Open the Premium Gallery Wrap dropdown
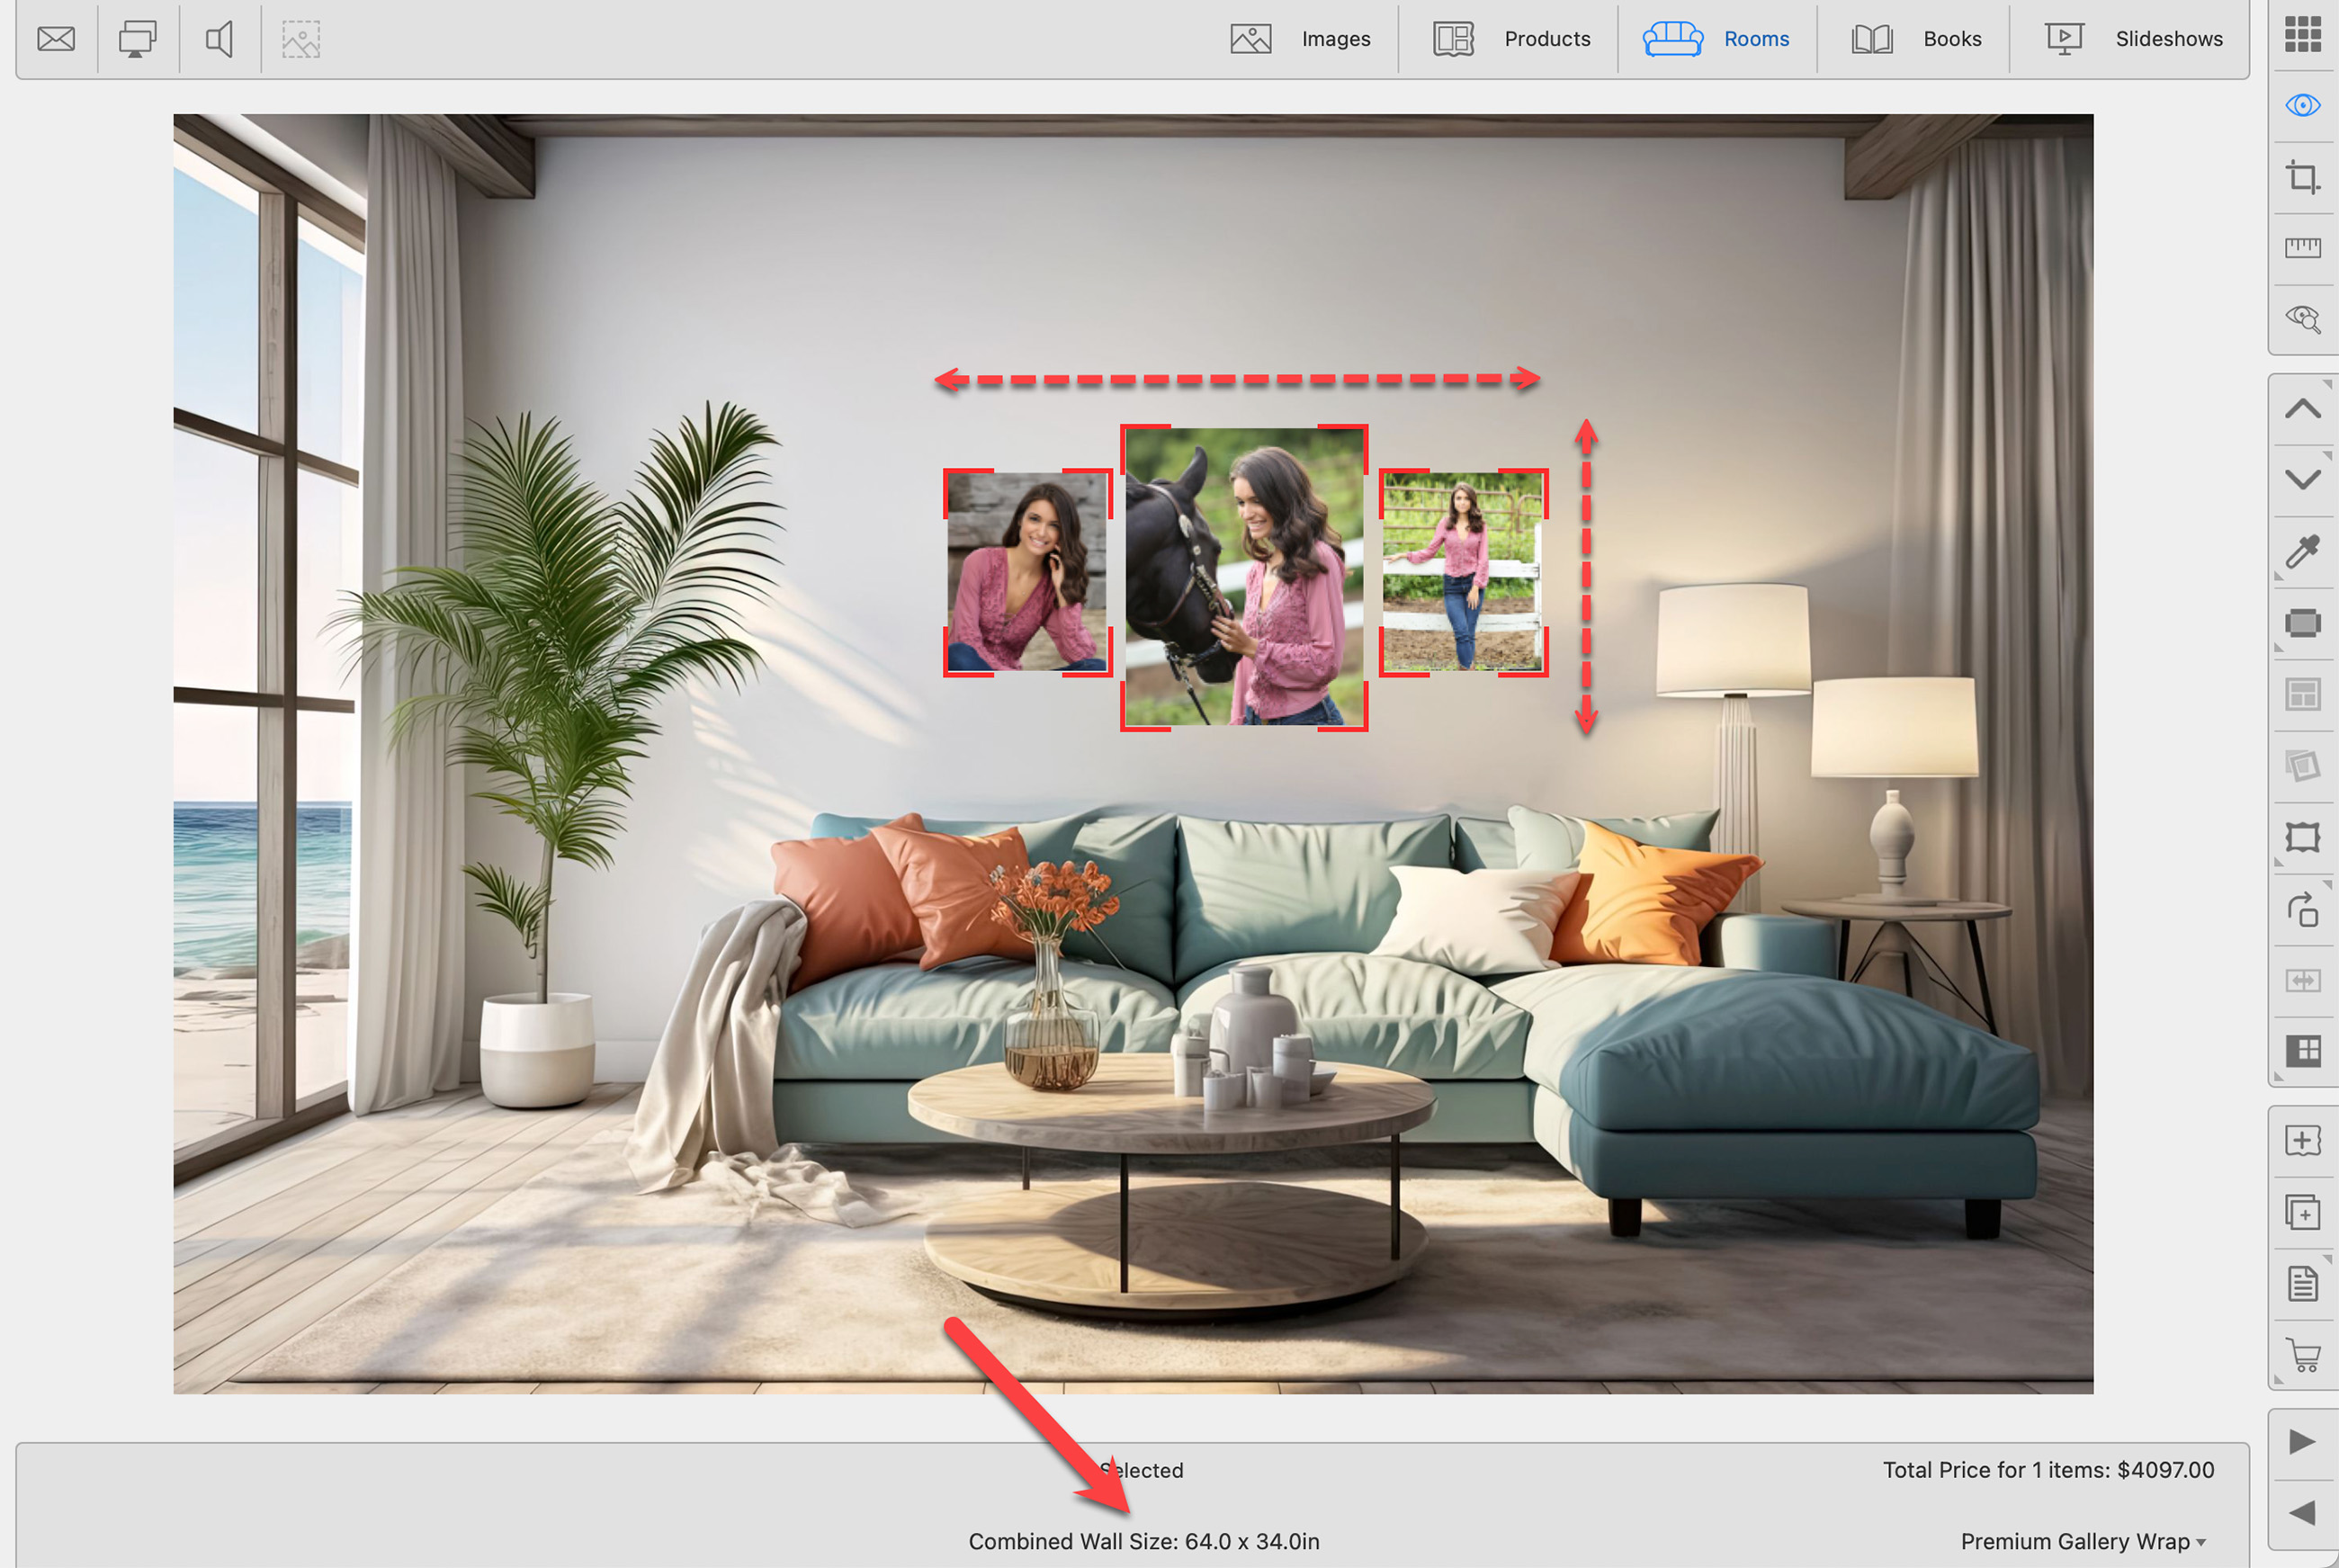Screen dimensions: 2339x1568 click(x=2082, y=1541)
